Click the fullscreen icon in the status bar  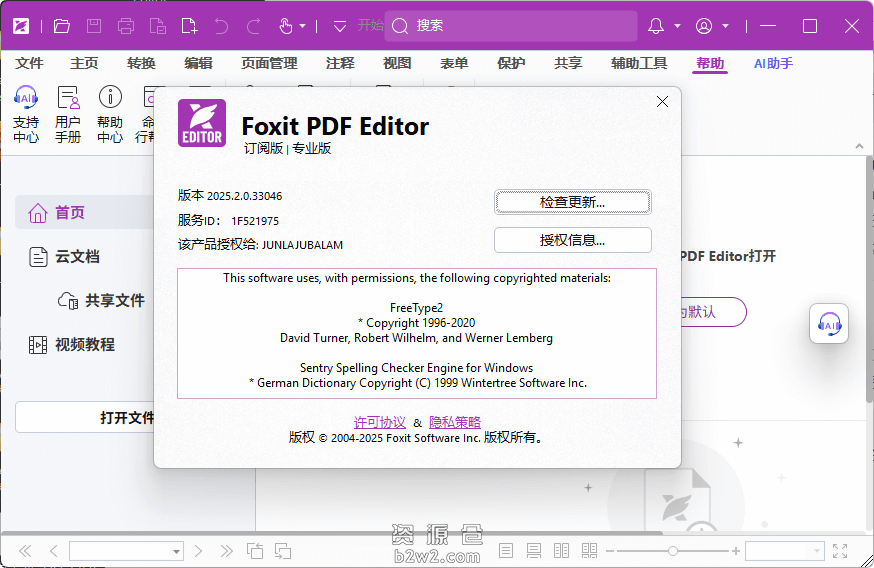pyautogui.click(x=840, y=551)
